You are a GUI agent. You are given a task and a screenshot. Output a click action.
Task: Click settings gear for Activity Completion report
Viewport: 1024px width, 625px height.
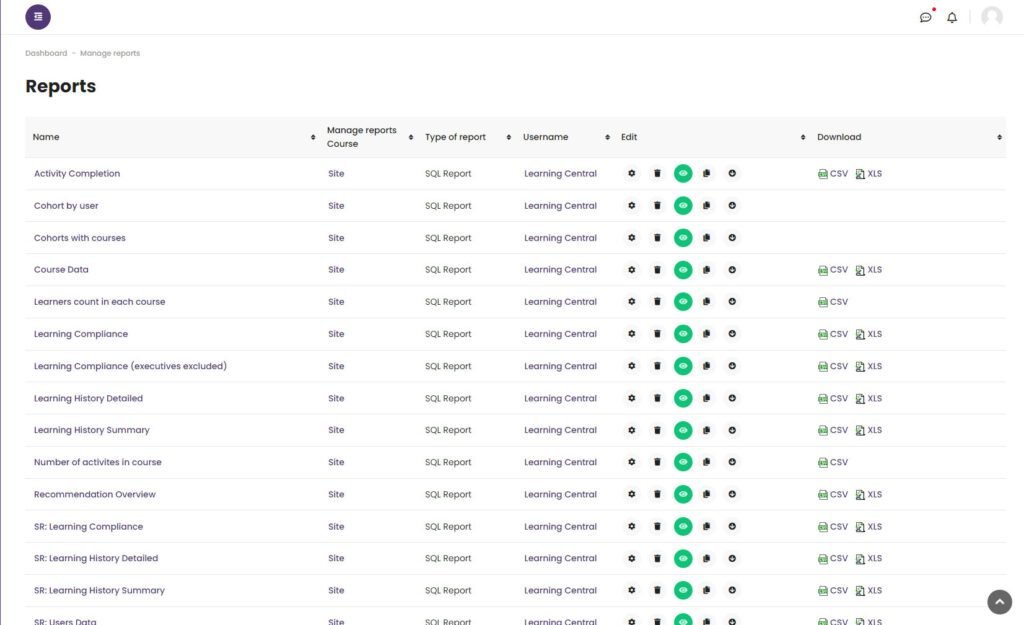[x=631, y=174]
